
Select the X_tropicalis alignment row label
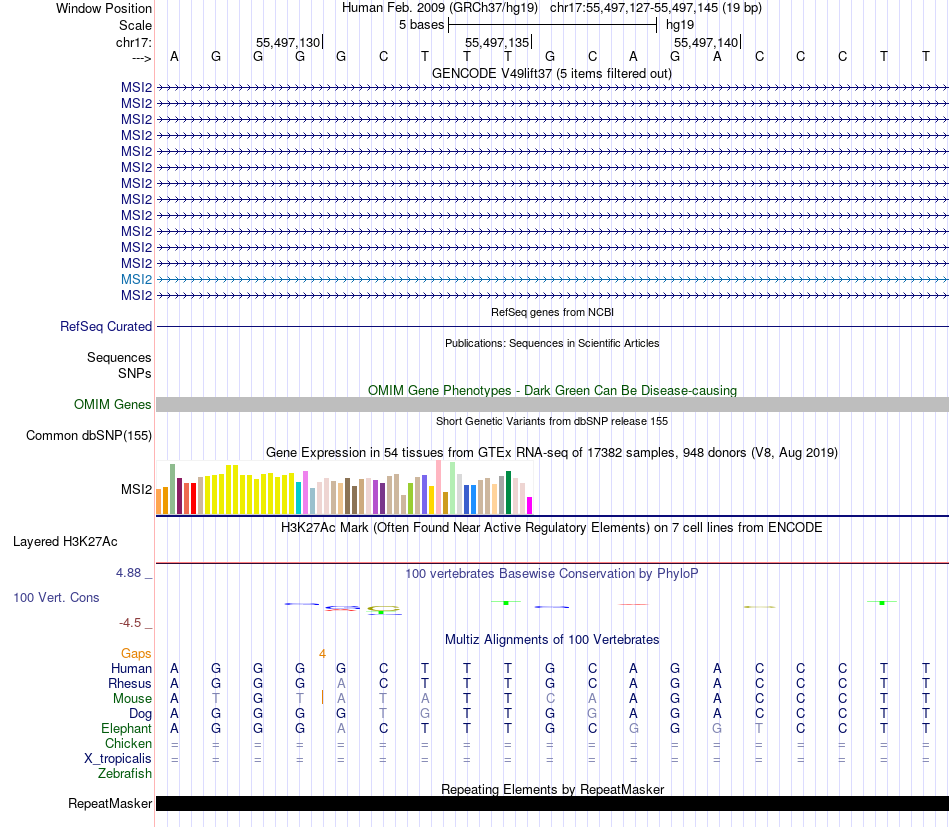pos(118,759)
